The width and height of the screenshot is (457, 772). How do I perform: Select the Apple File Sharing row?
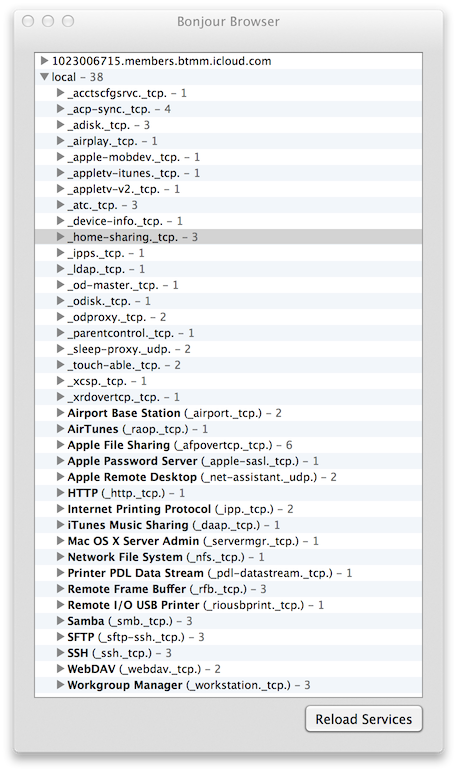tap(228, 445)
